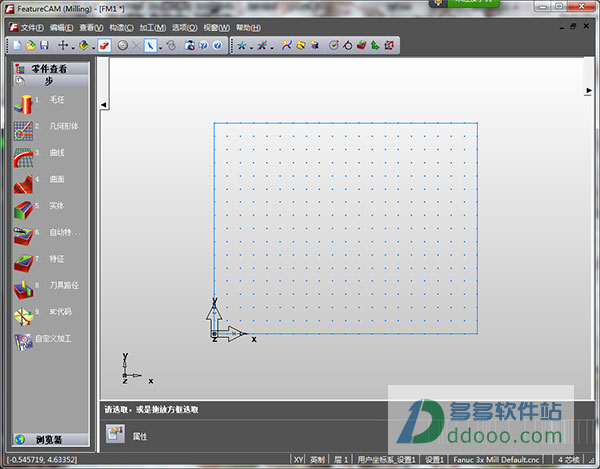Image resolution: width=600 pixels, height=469 pixels.
Task: Restore the inner document window
Action: [x=573, y=26]
